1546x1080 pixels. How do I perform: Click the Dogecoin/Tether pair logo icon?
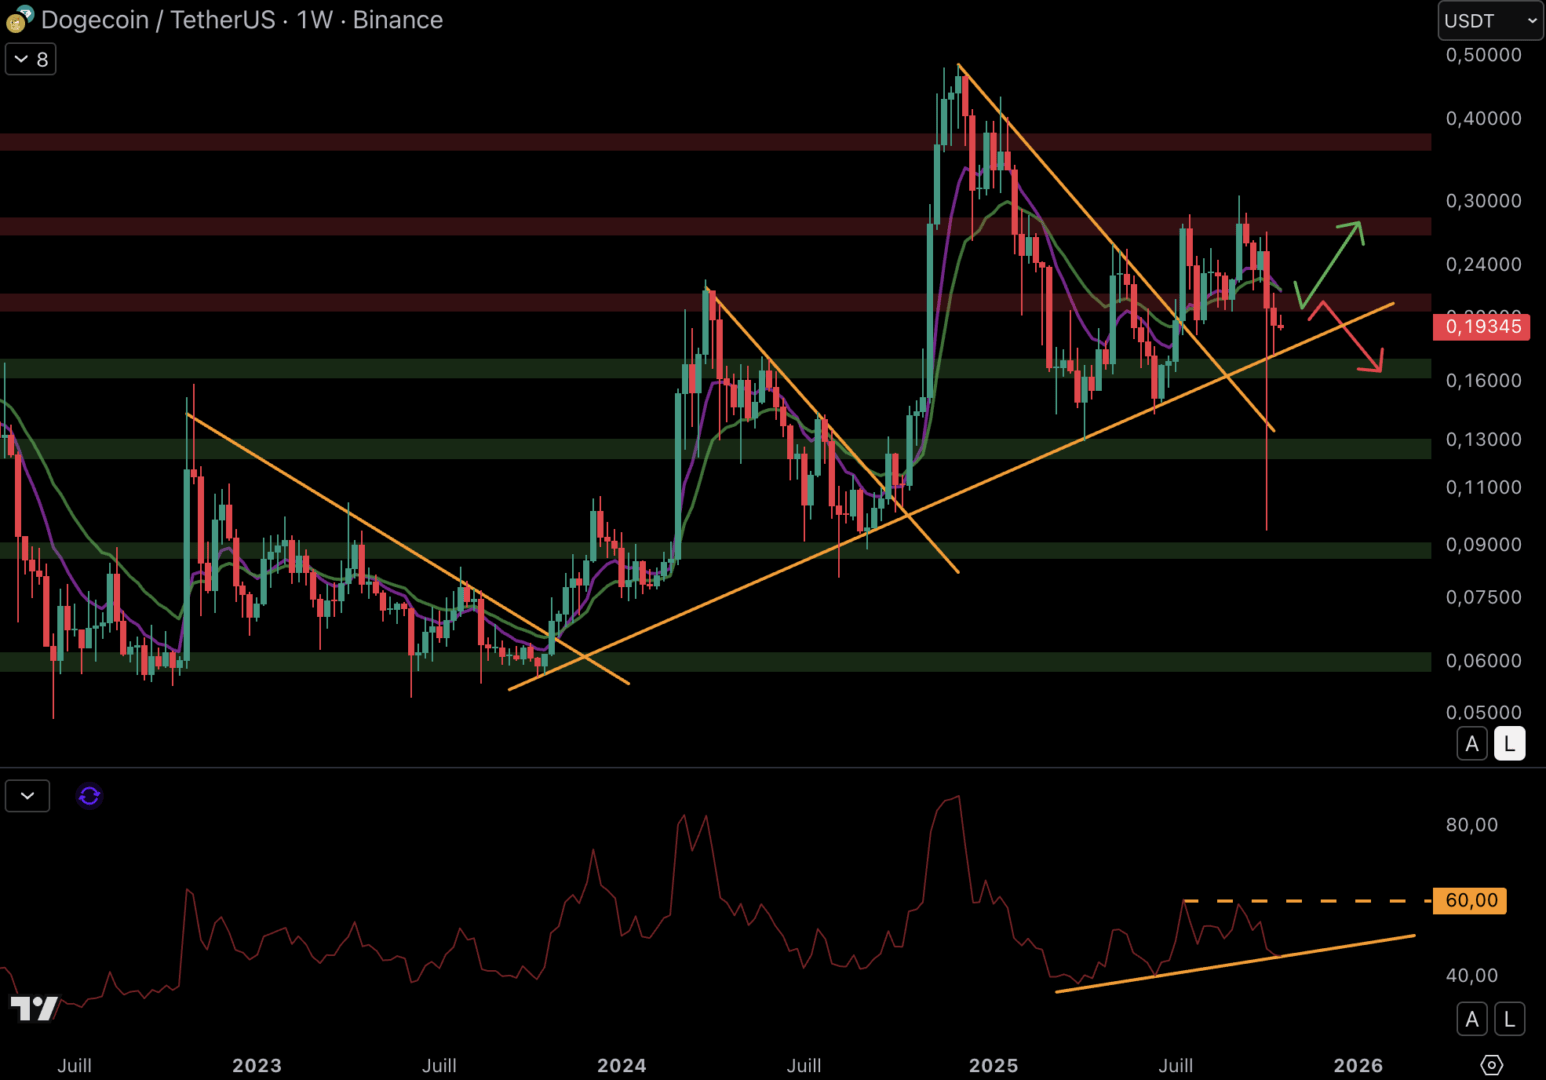19,19
